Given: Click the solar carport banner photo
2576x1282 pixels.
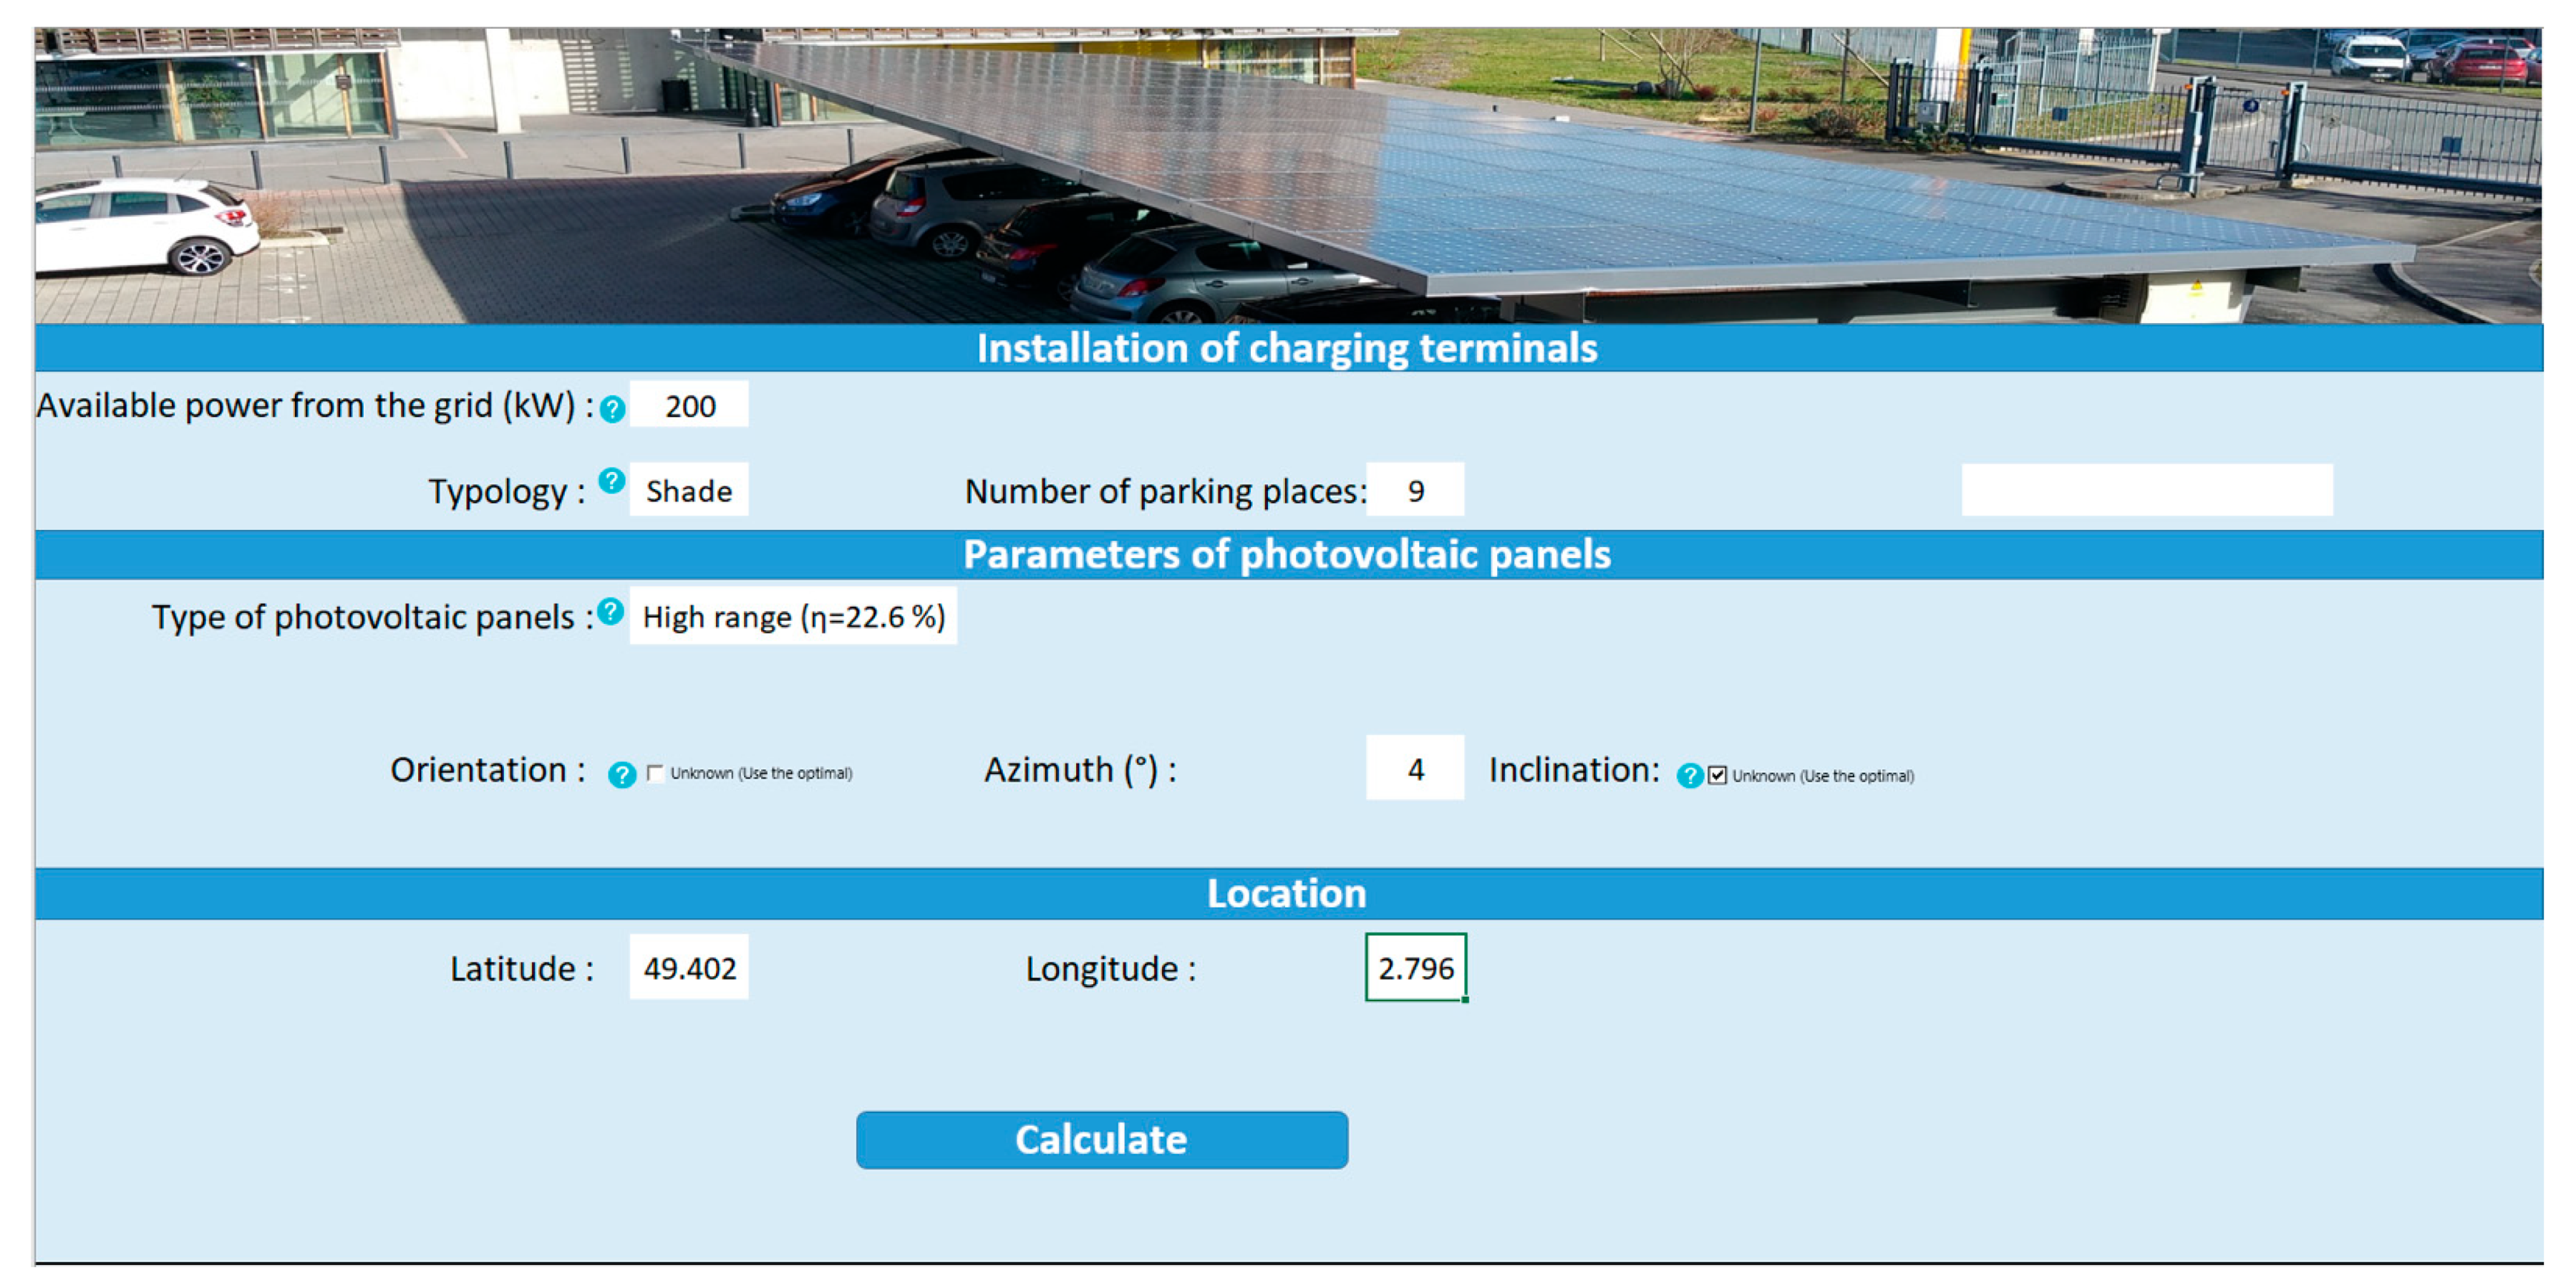Looking at the screenshot, I should 1287,175.
